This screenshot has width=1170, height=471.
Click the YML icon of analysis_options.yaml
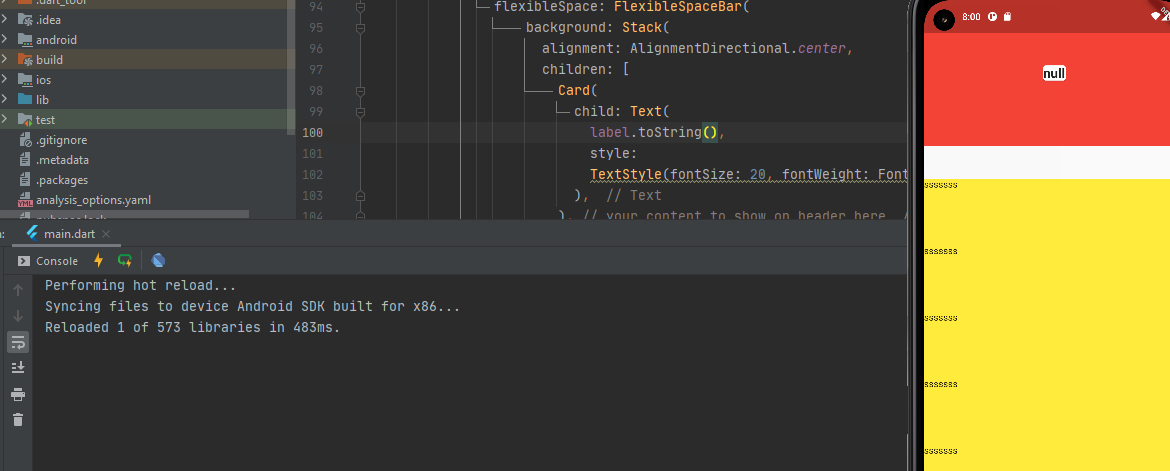click(x=25, y=200)
